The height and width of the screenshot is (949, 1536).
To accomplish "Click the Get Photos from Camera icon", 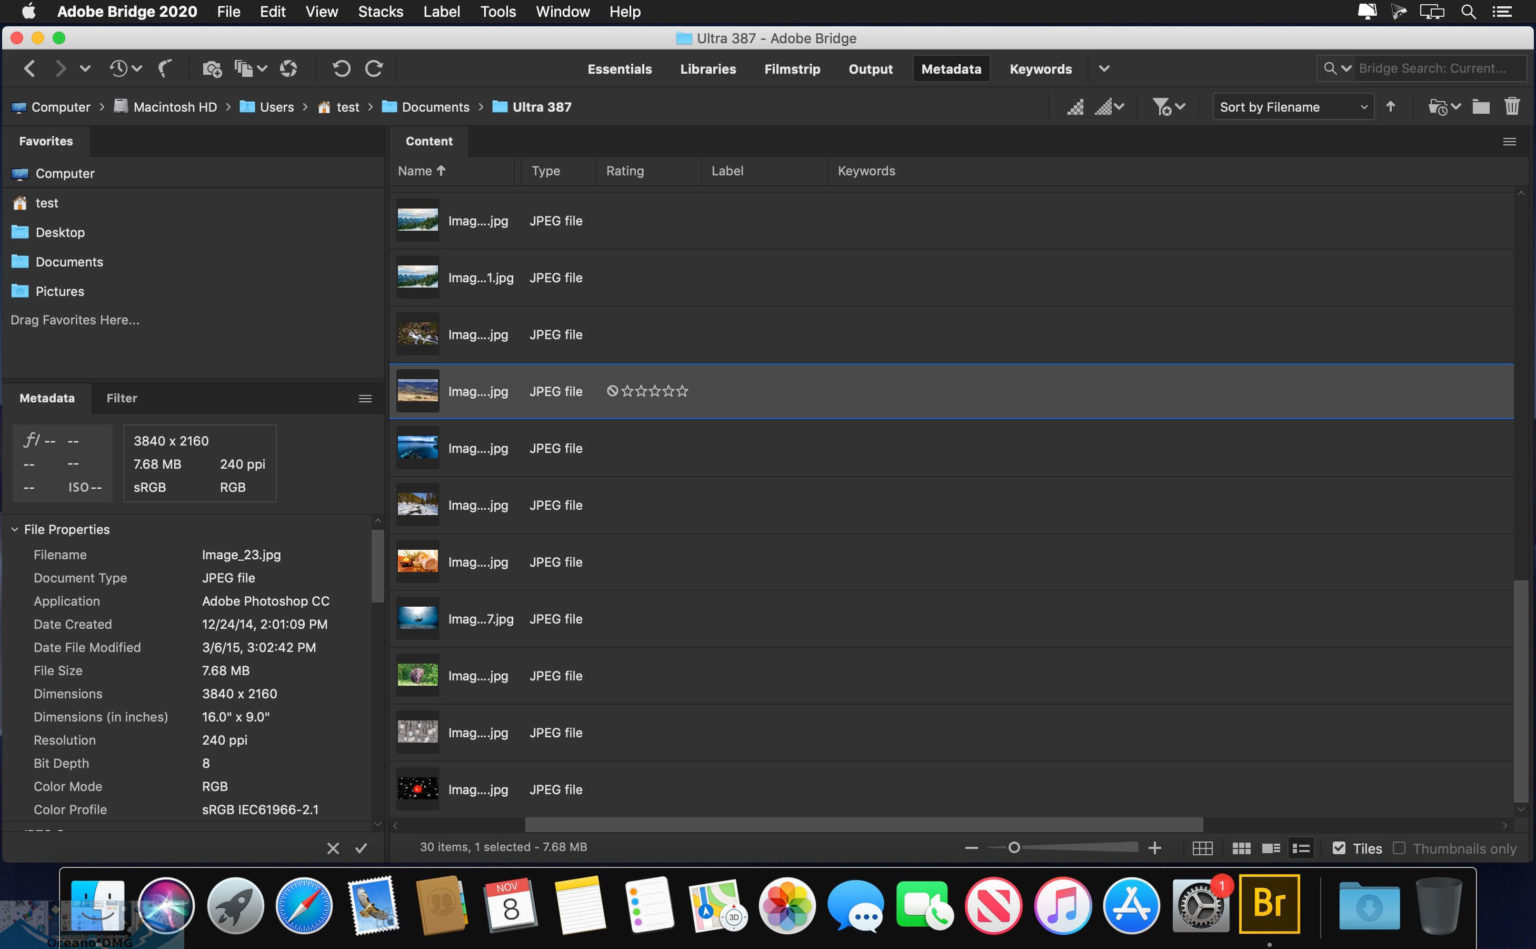I will coord(211,69).
